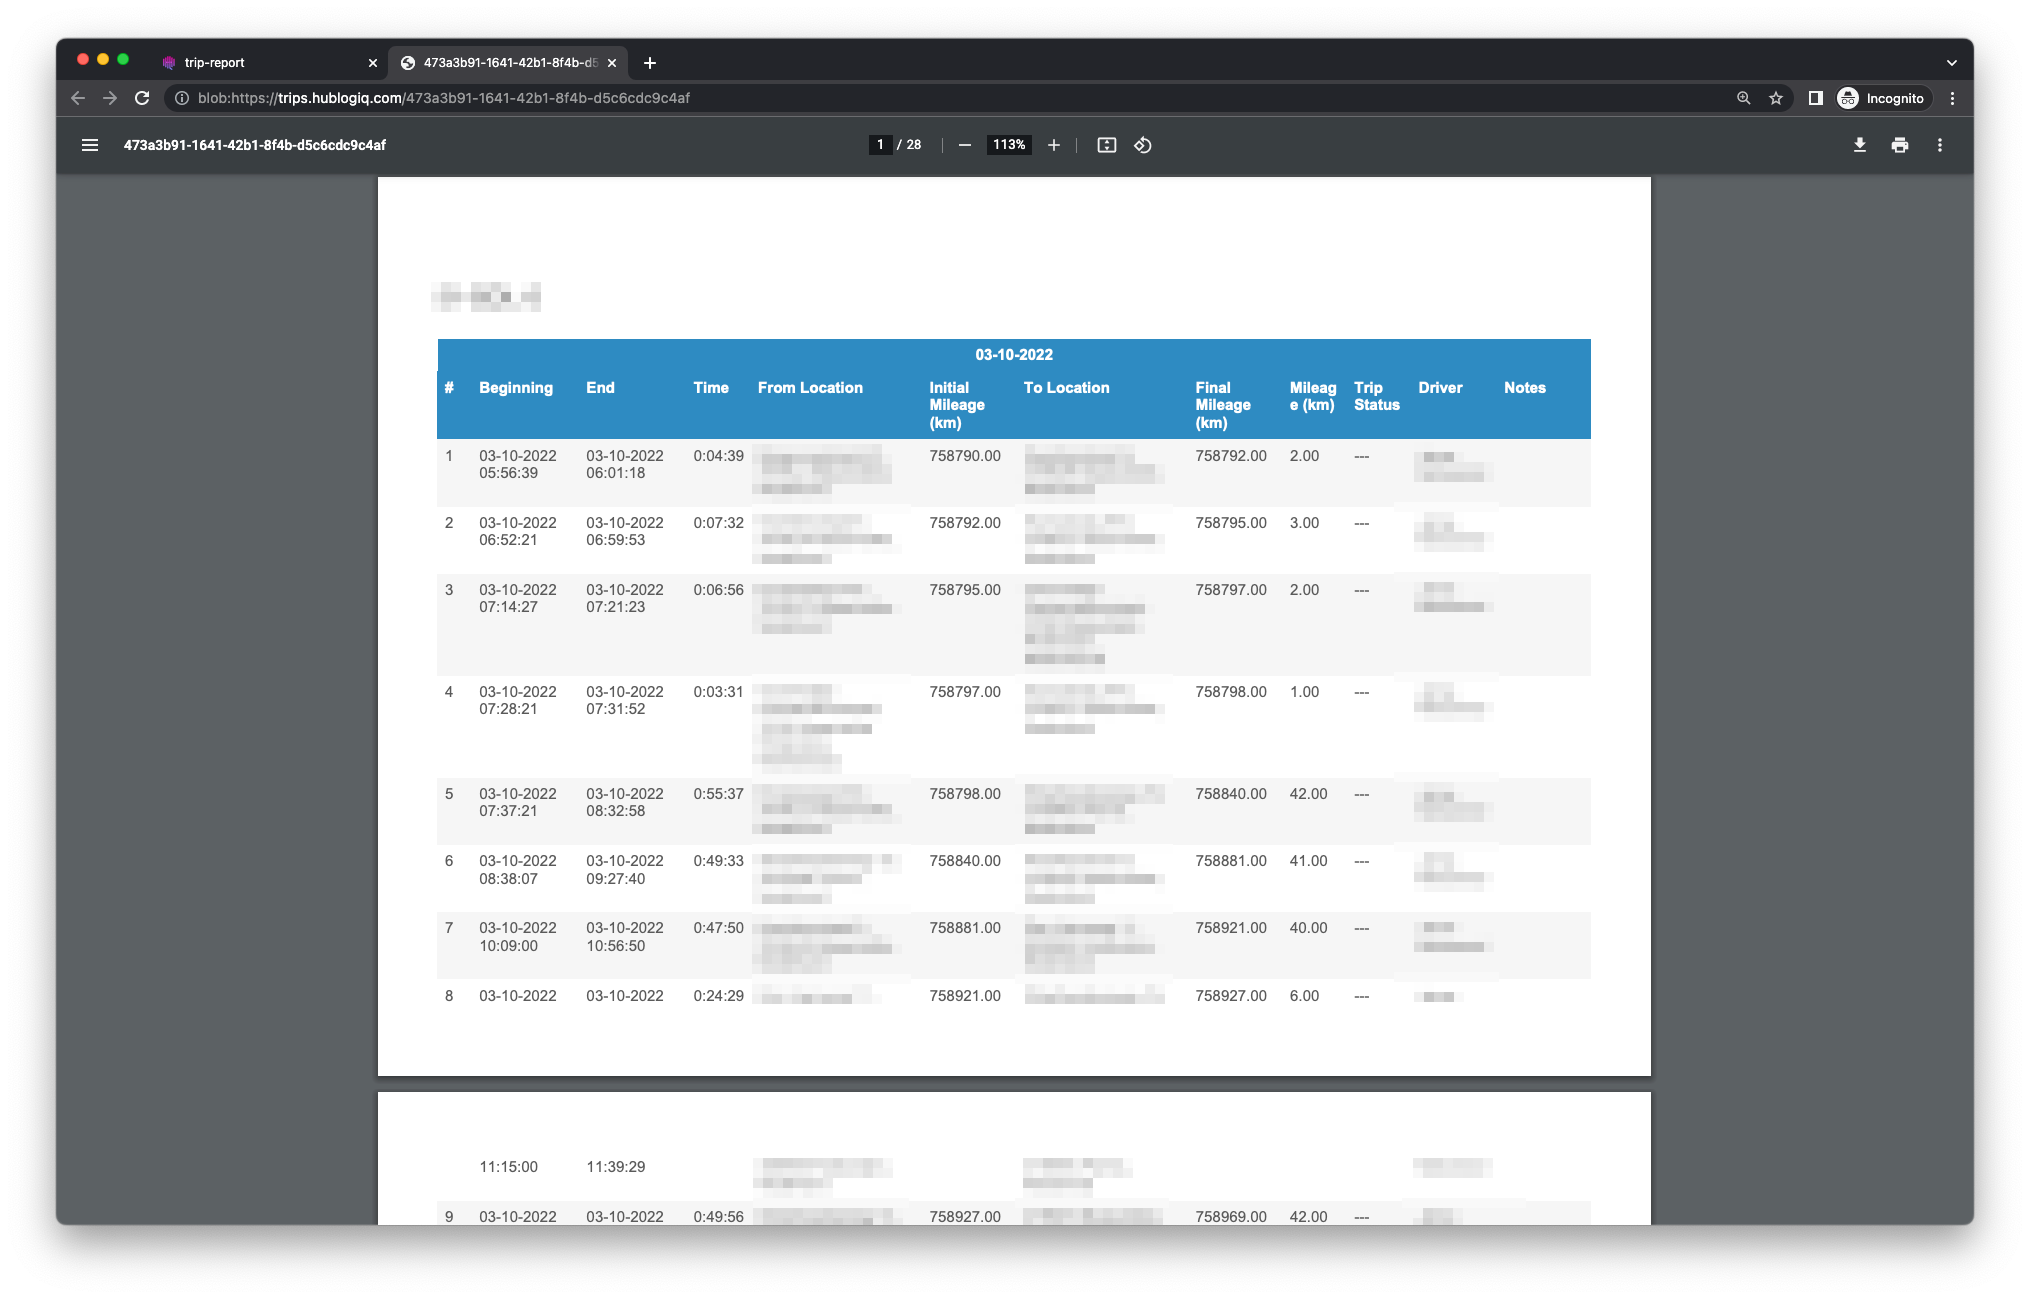Click the fit to page icon
The width and height of the screenshot is (2030, 1299).
click(x=1106, y=145)
